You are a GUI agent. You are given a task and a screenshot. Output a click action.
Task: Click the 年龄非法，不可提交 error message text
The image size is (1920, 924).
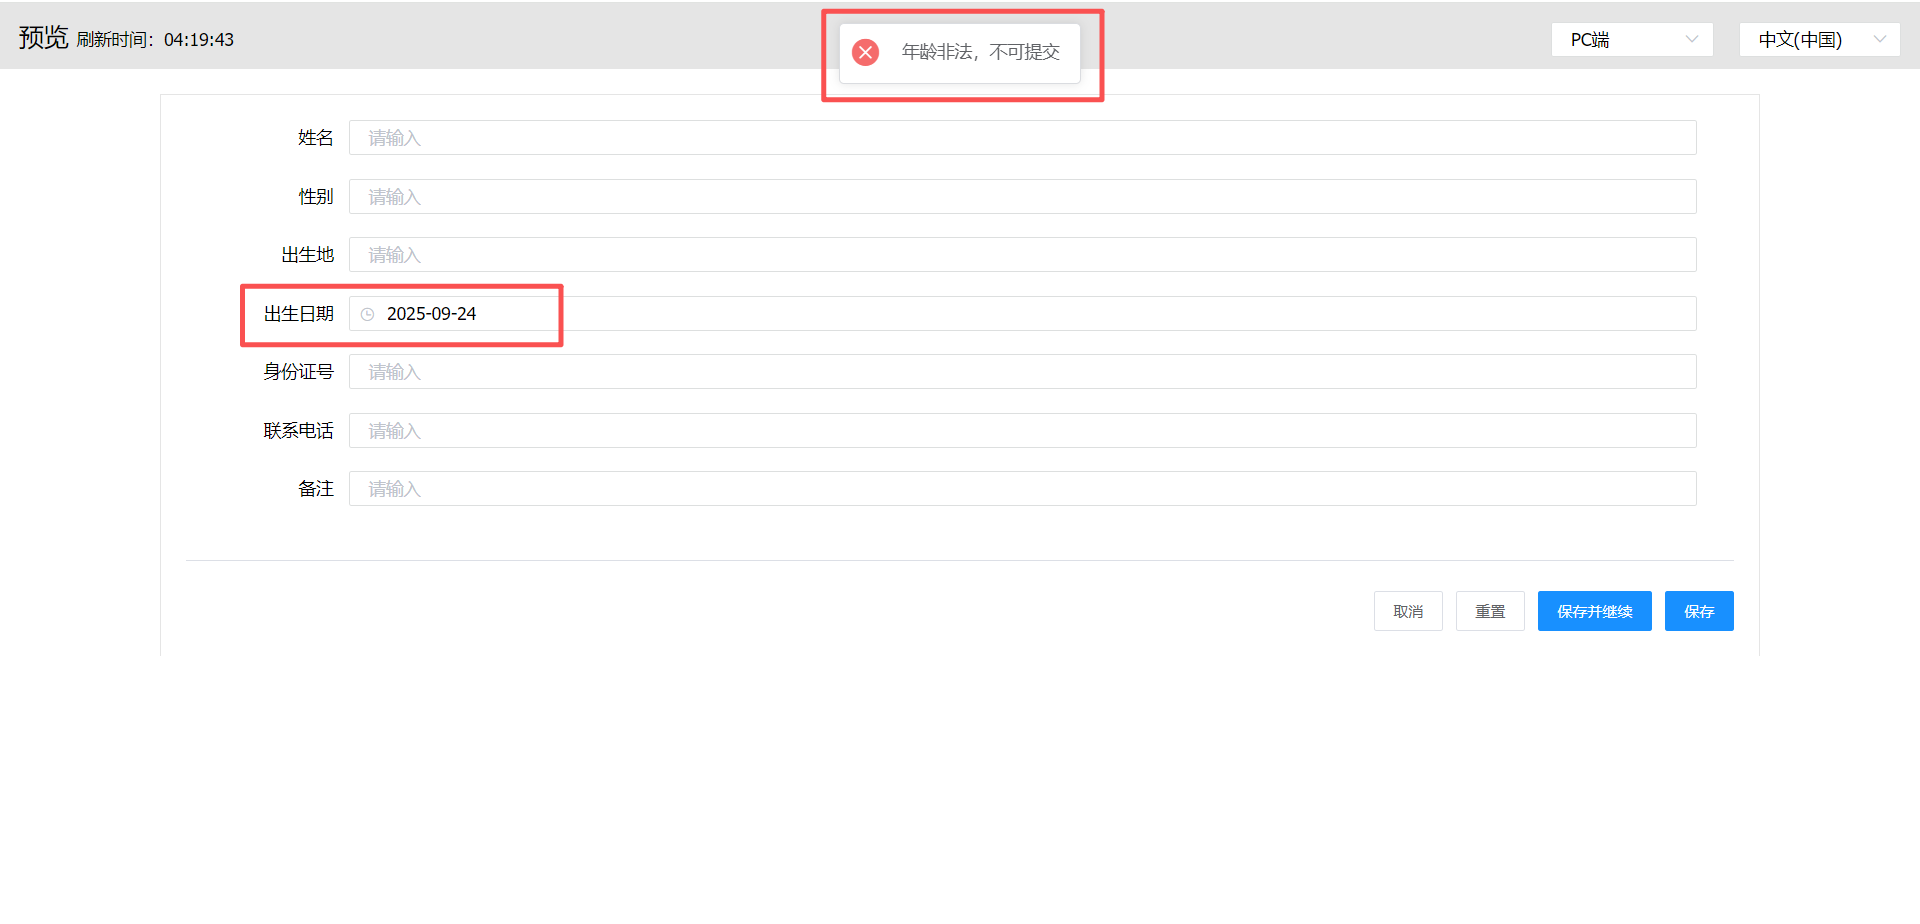click(x=980, y=52)
